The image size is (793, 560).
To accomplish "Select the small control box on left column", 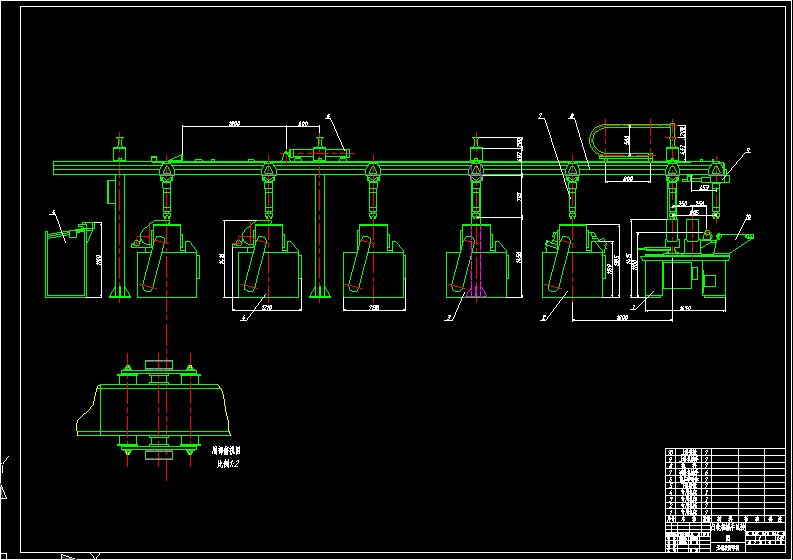I will [111, 191].
